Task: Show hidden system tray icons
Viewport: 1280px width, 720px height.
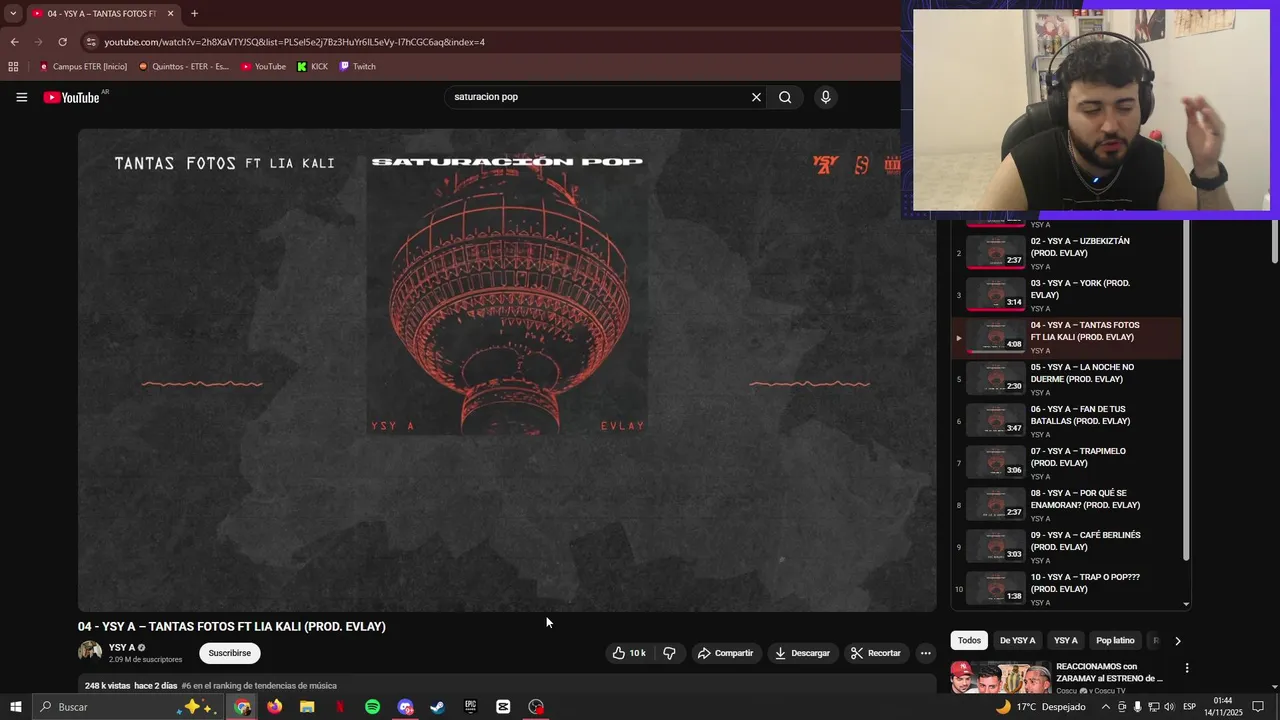Action: coord(1105,707)
